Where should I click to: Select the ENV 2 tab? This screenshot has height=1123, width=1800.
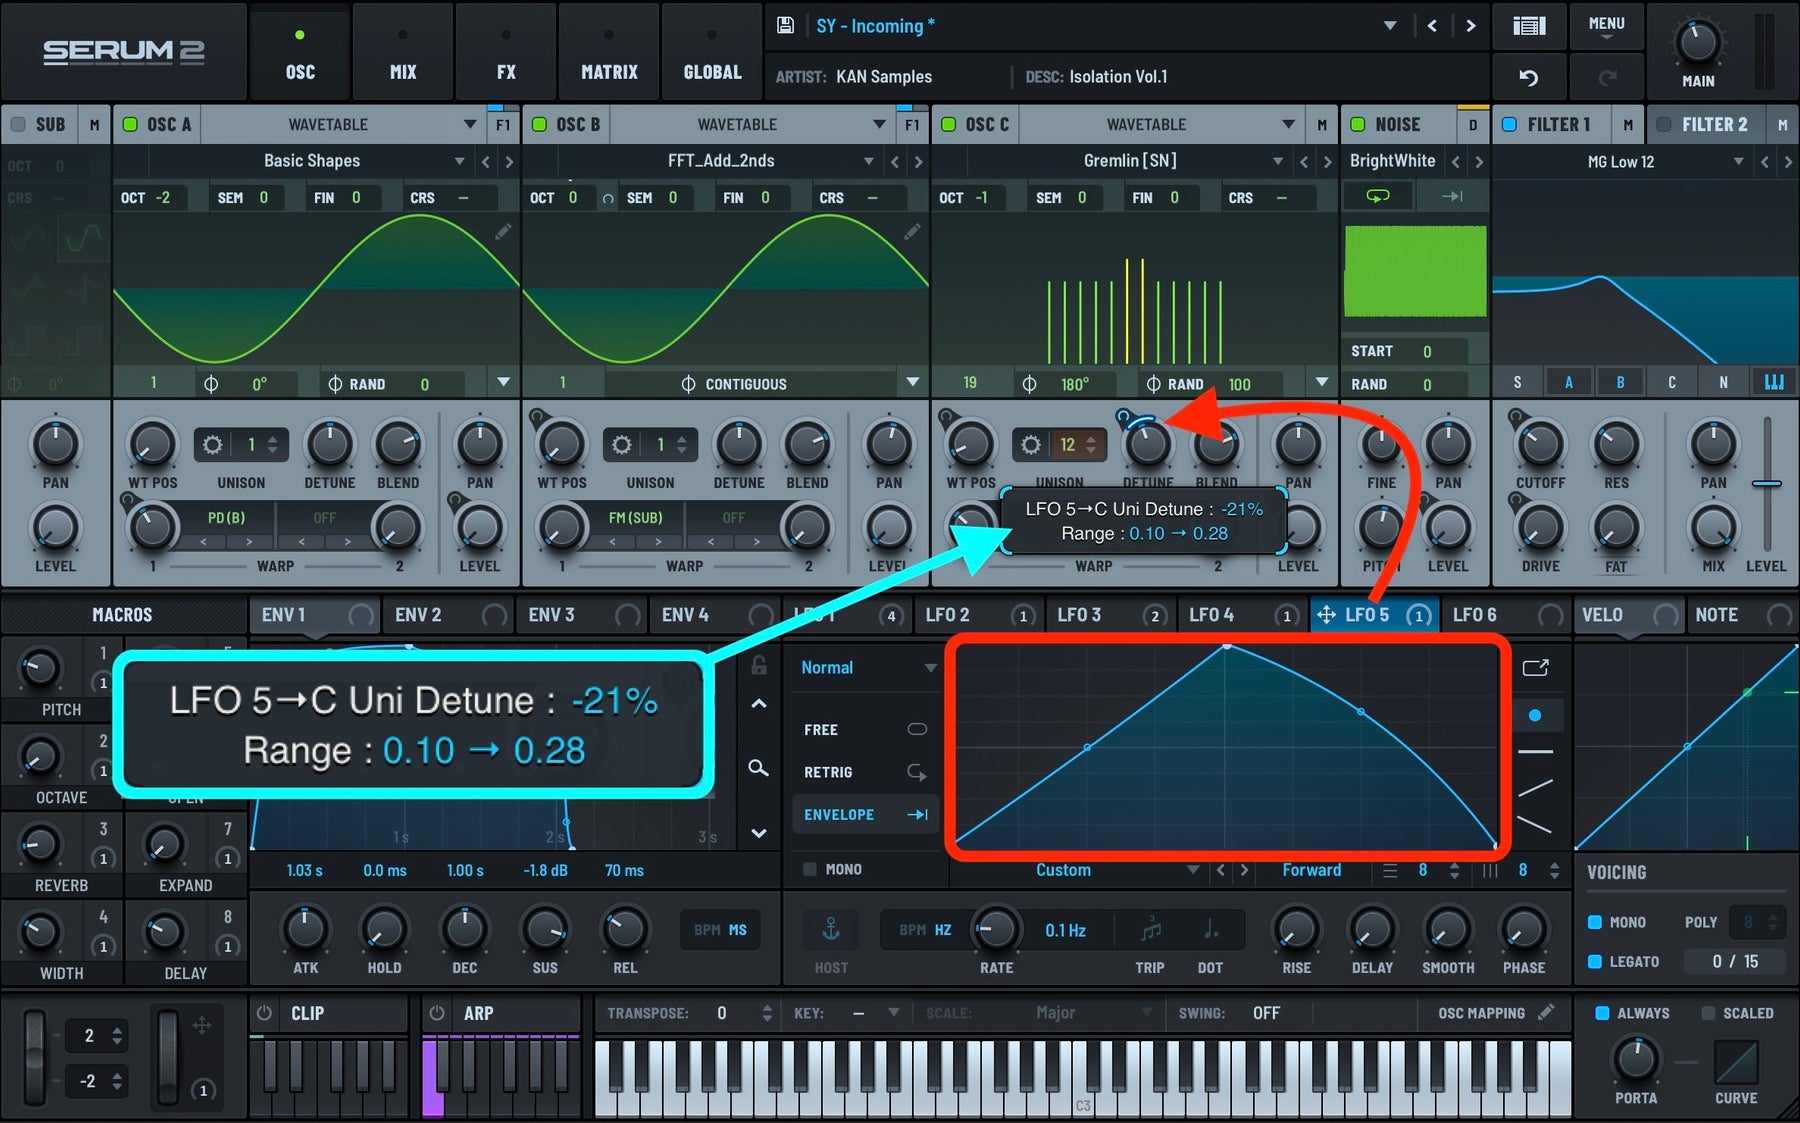click(x=448, y=615)
